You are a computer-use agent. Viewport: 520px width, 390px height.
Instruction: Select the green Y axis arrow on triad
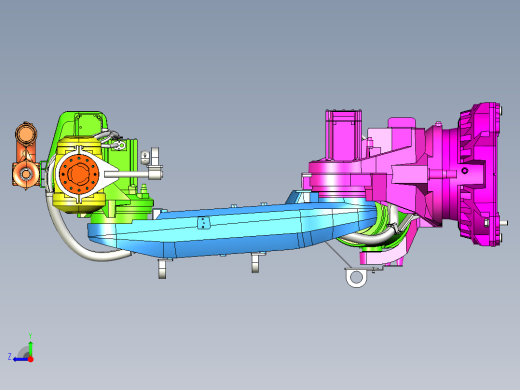[31, 348]
